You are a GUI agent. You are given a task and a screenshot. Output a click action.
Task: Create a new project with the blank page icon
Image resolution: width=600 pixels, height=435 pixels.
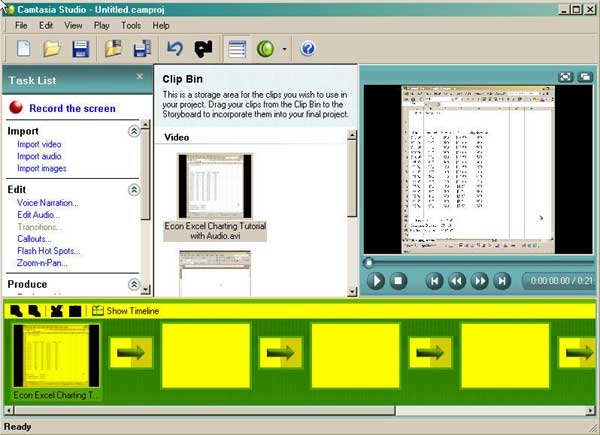tap(24, 49)
